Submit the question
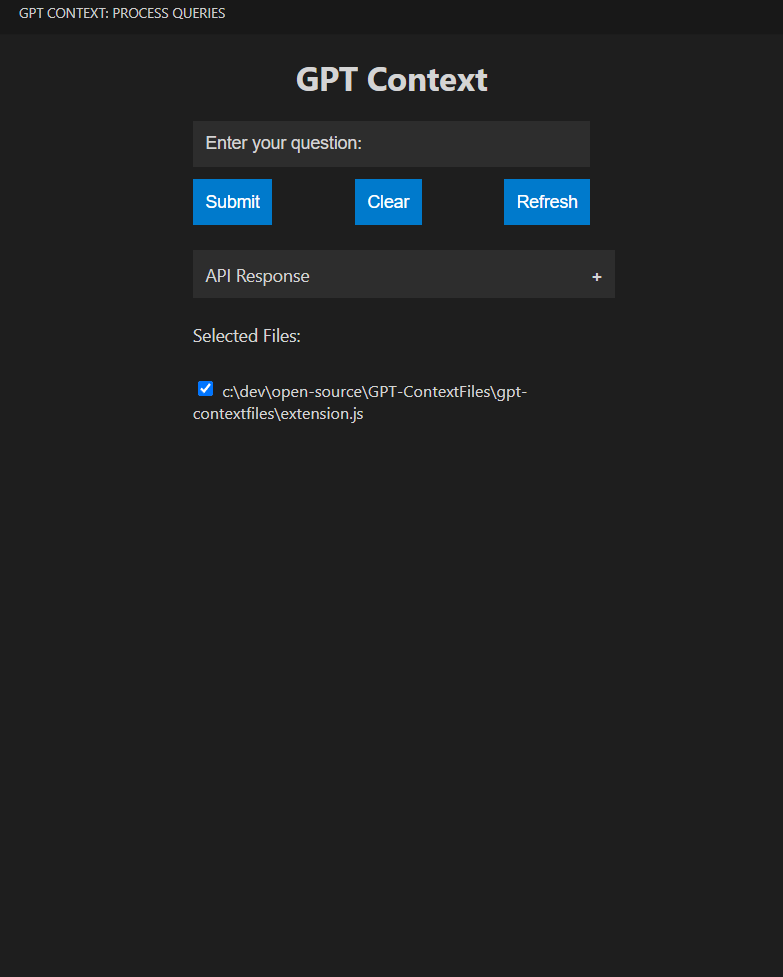783x977 pixels. [x=232, y=202]
